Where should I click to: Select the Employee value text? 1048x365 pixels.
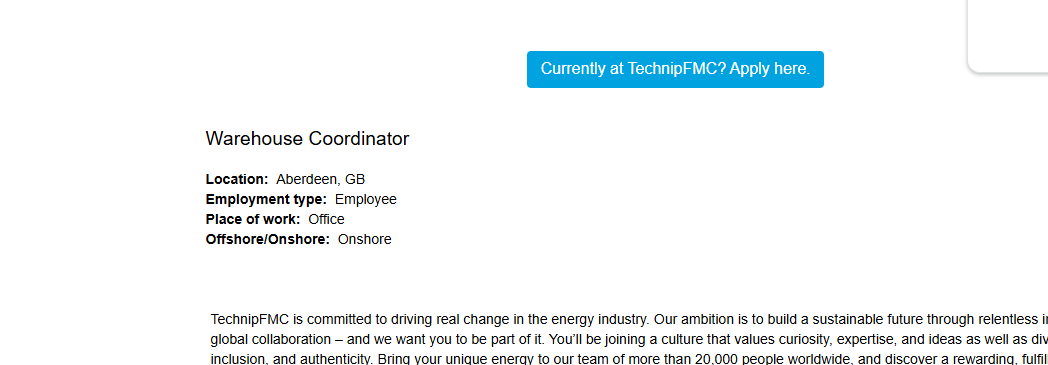[366, 199]
